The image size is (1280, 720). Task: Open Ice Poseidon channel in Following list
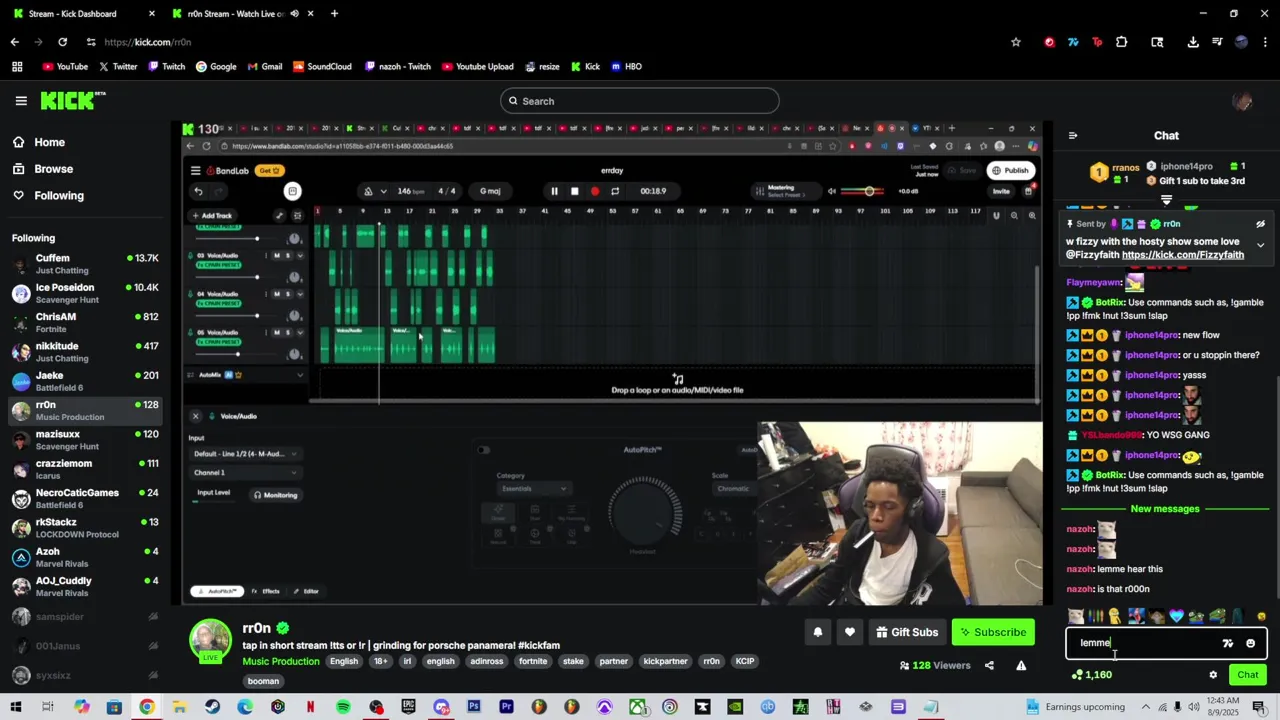pyautogui.click(x=85, y=293)
